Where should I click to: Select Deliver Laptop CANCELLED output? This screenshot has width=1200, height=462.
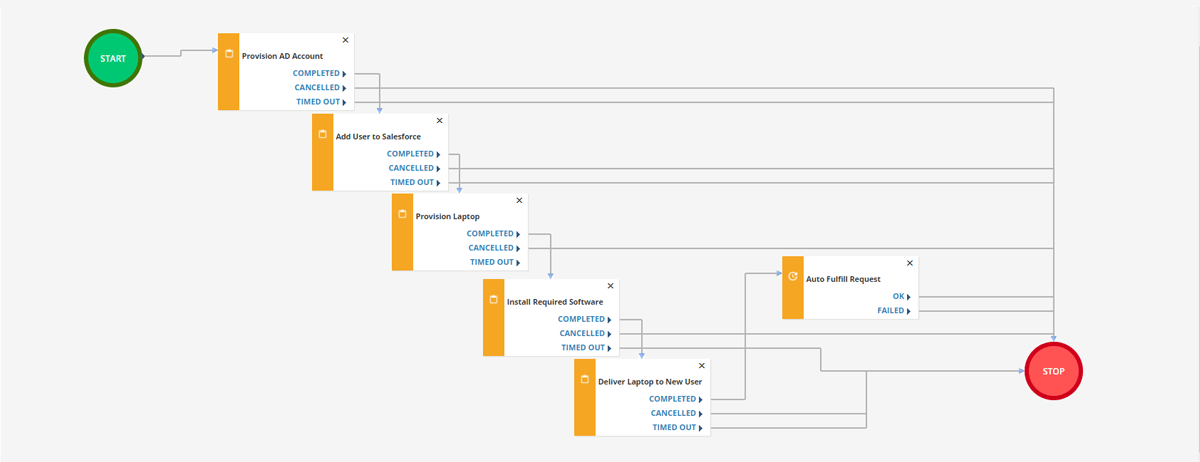point(677,413)
